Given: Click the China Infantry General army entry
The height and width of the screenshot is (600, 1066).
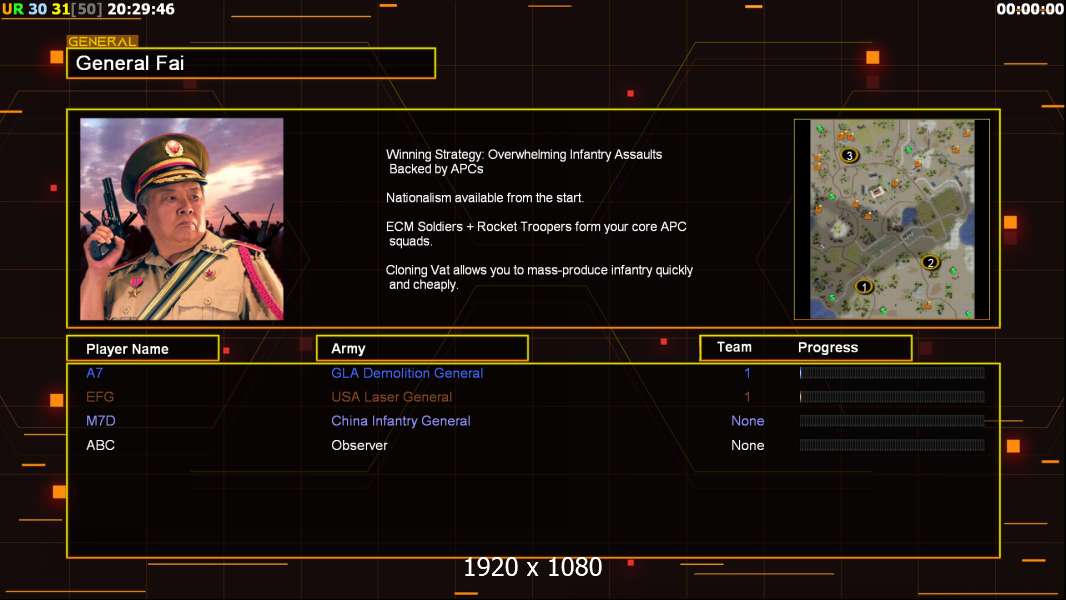Looking at the screenshot, I should (400, 421).
